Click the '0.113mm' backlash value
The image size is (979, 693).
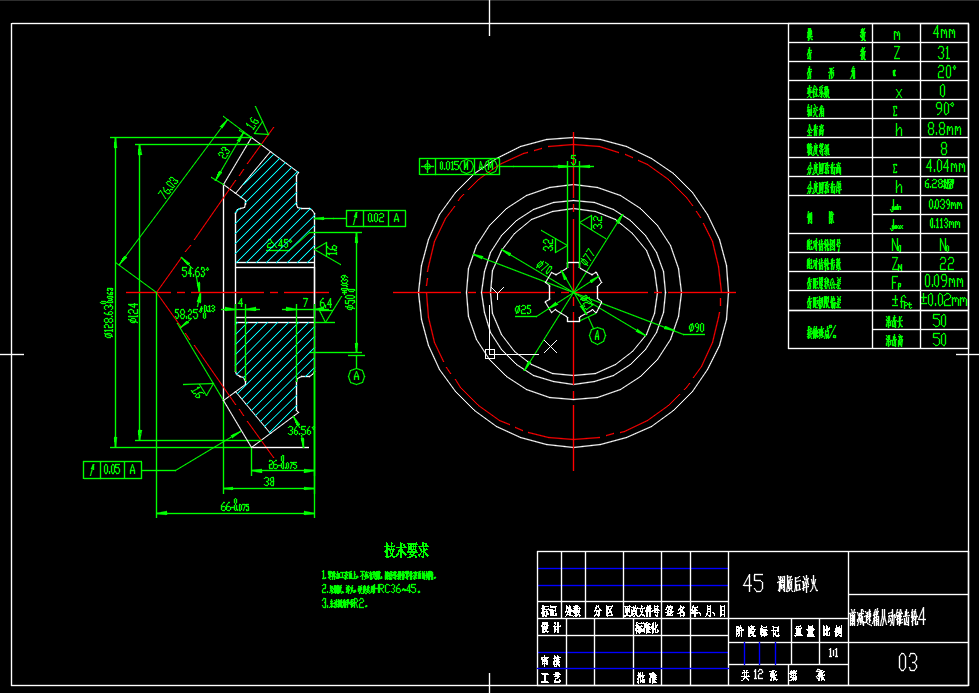click(945, 224)
